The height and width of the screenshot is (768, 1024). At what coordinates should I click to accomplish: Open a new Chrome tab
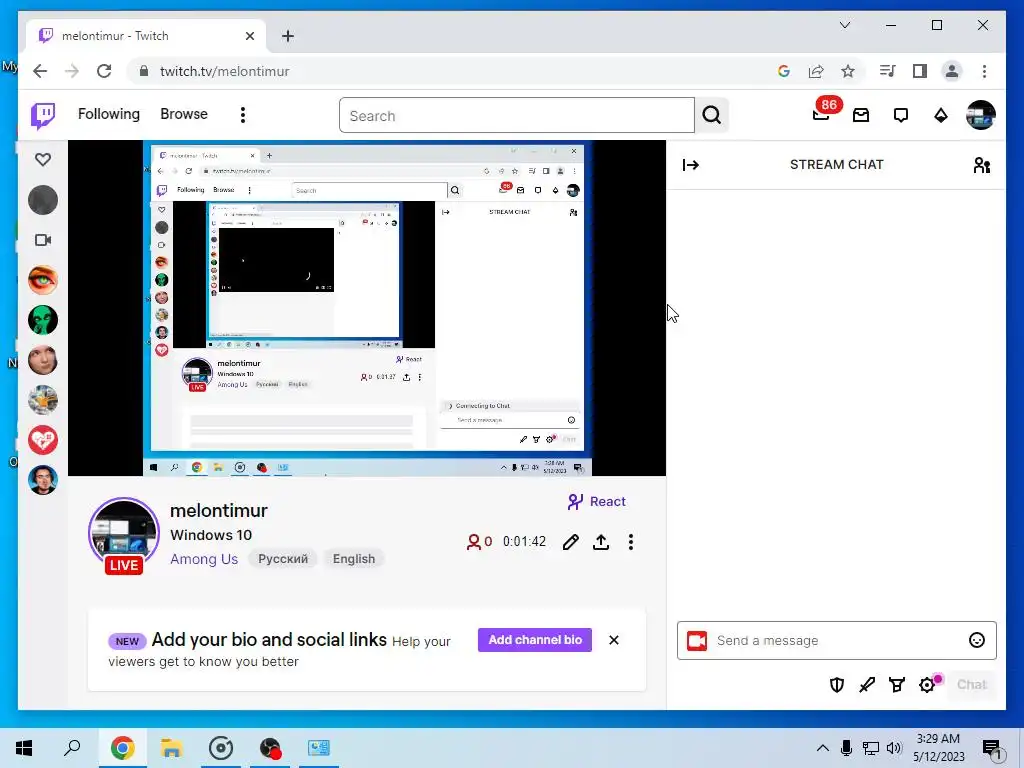pos(288,36)
